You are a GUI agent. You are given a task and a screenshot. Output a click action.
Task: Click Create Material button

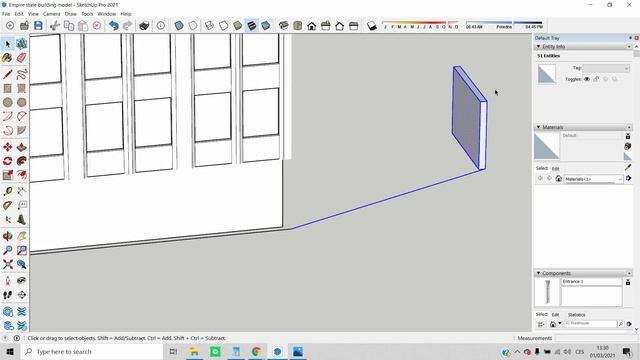coord(628,146)
